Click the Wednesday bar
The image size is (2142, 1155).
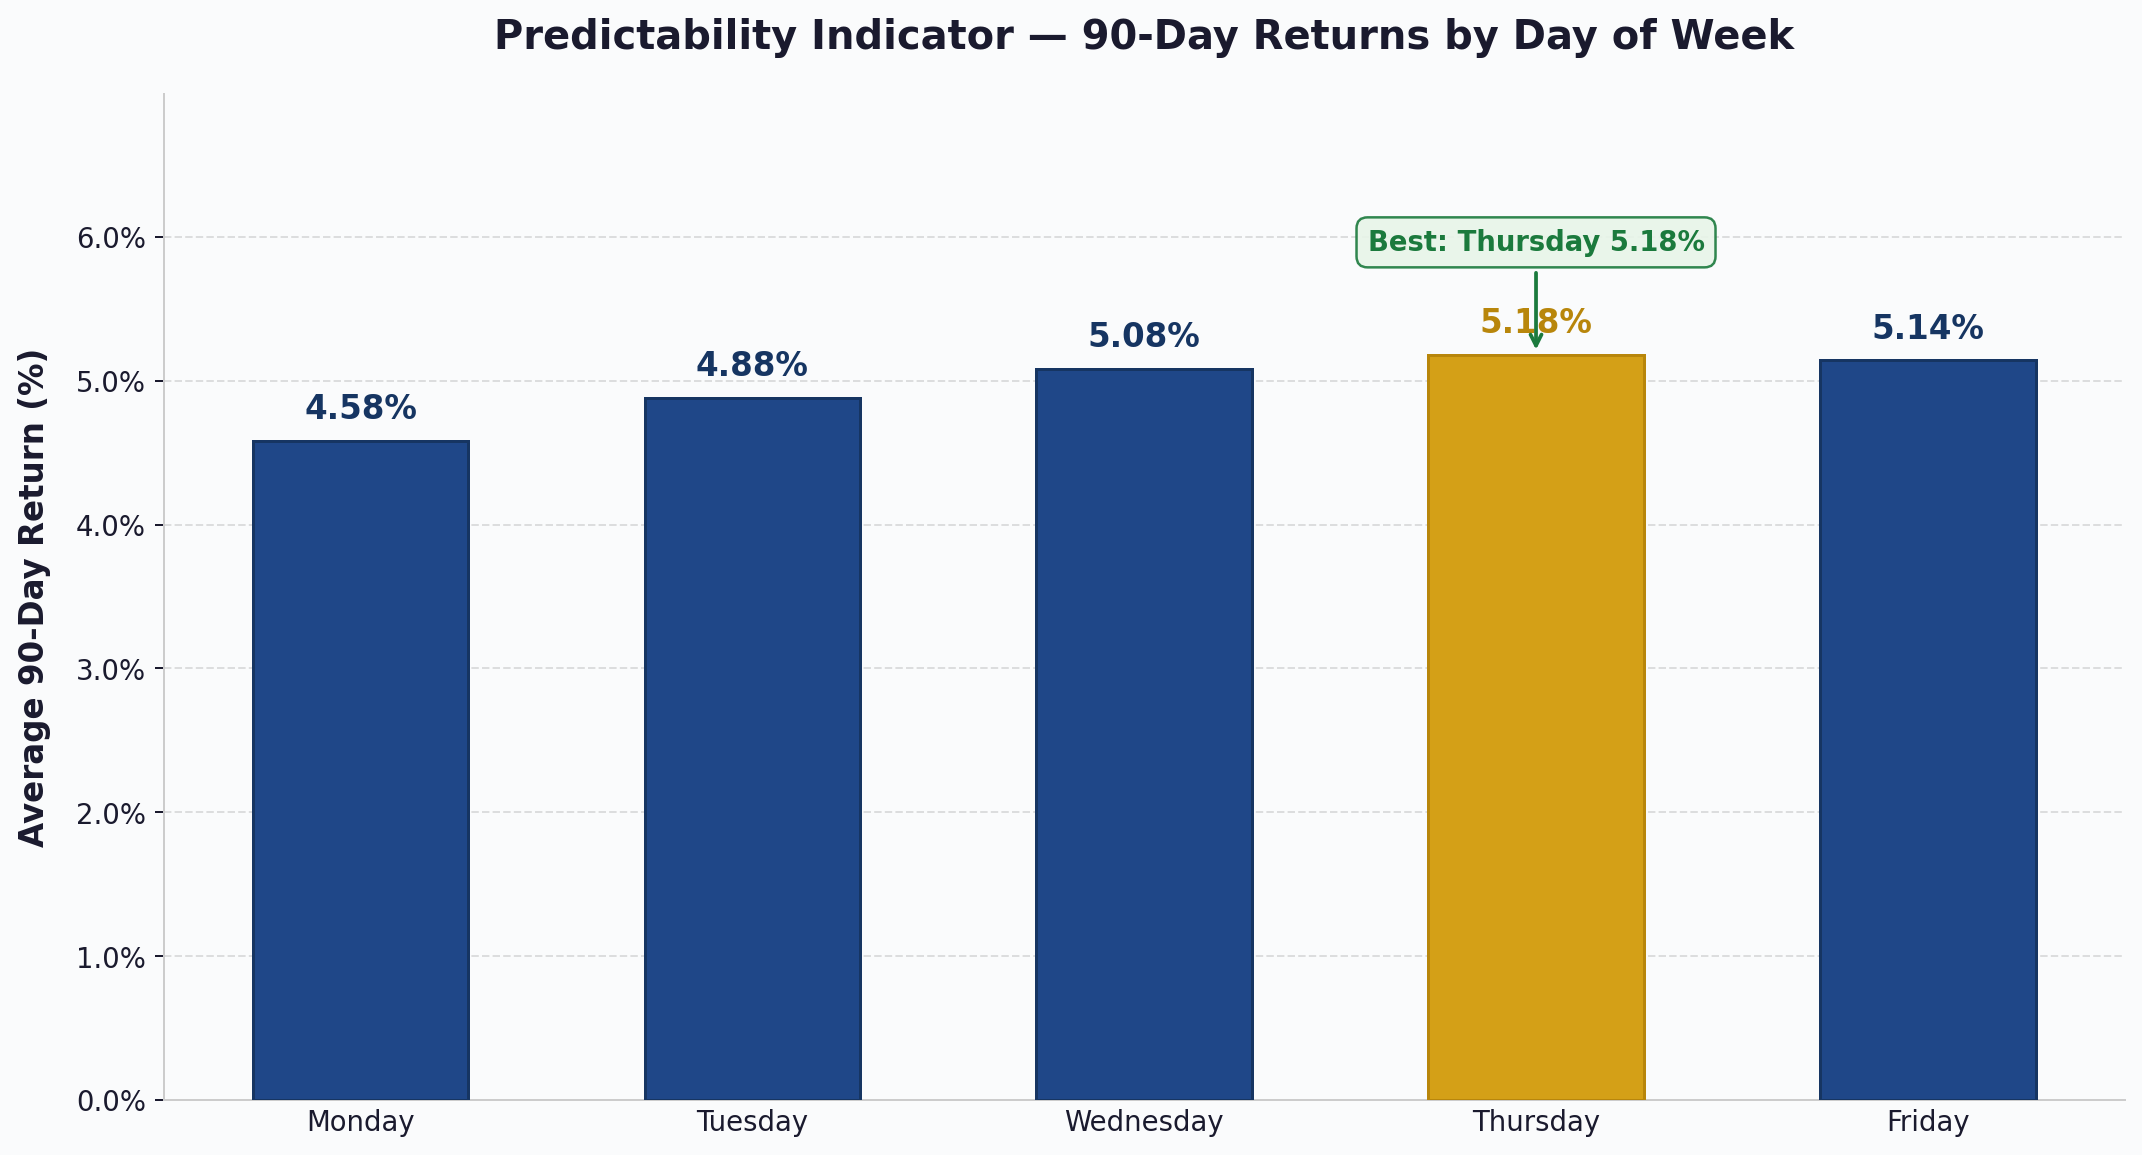coord(1144,734)
